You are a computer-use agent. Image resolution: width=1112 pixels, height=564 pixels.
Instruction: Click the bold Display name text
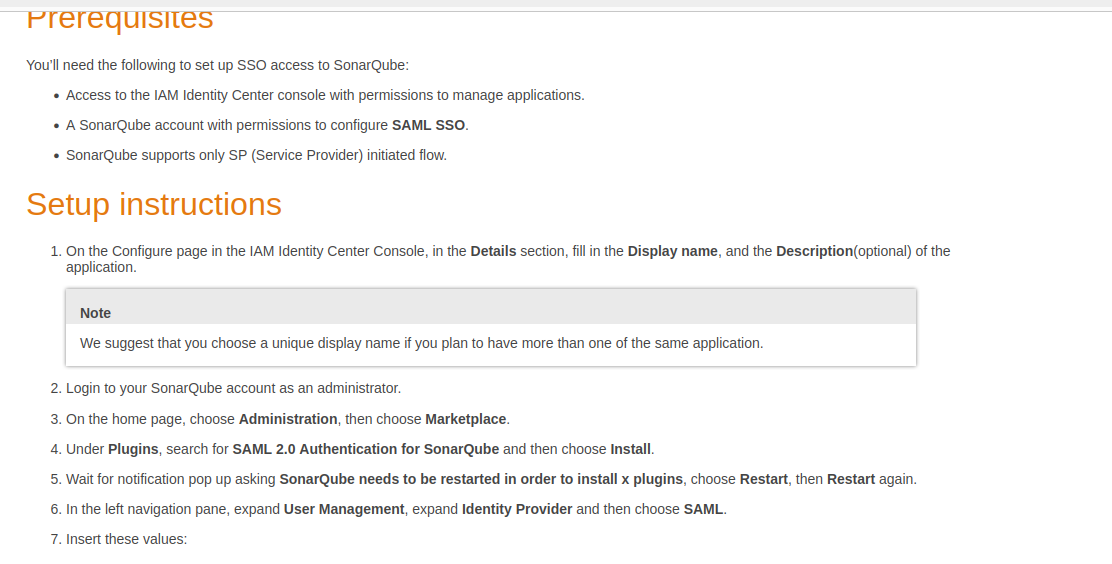(672, 251)
